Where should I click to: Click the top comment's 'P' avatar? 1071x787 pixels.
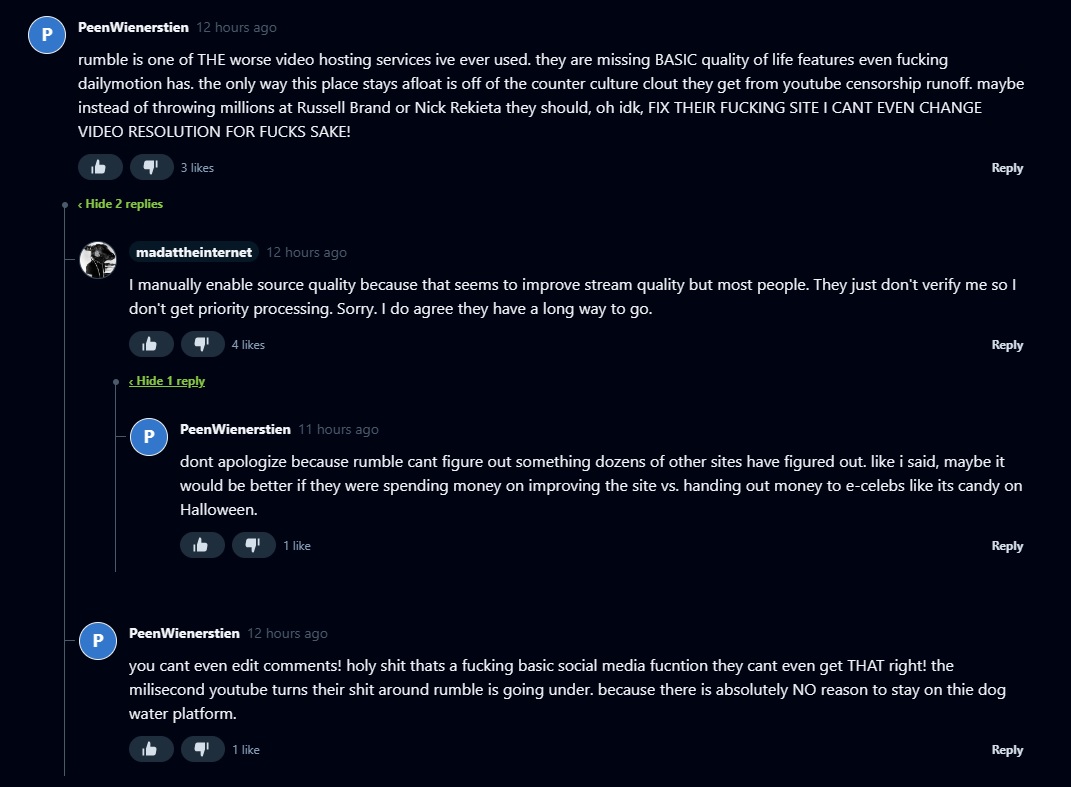(46, 35)
